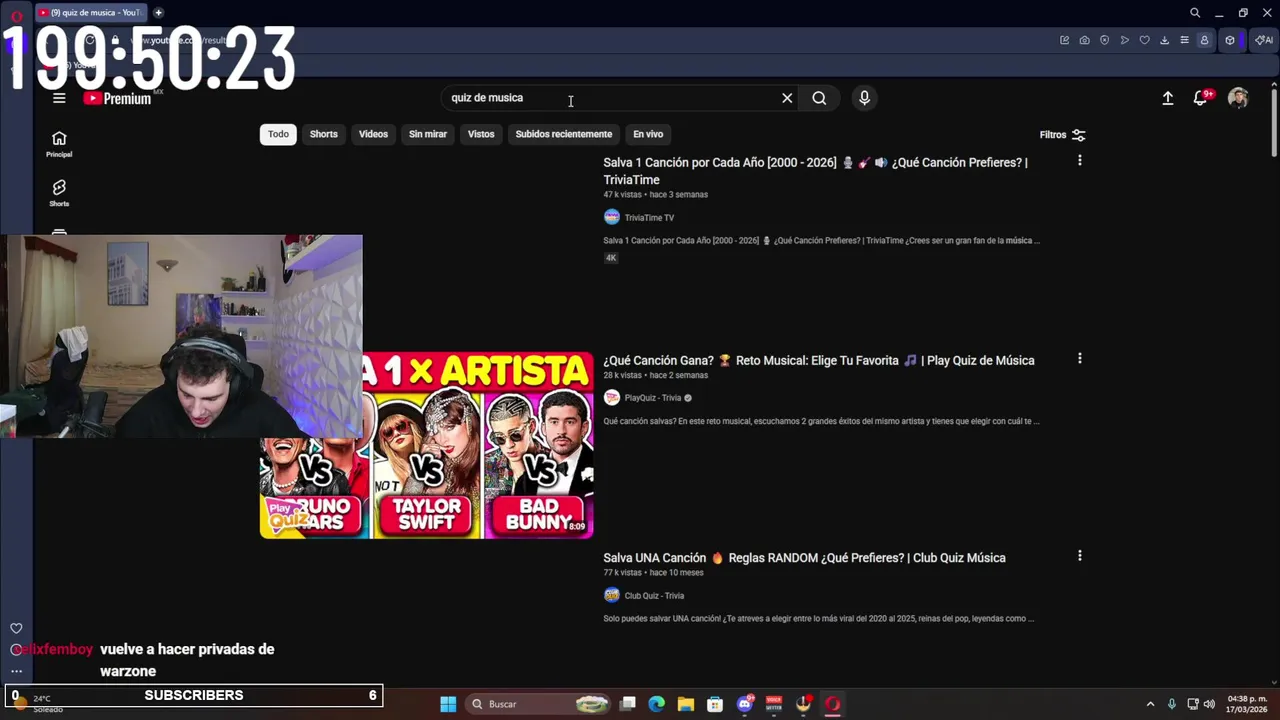Start voice search with microphone icon
This screenshot has height=720, width=1280.
point(864,98)
